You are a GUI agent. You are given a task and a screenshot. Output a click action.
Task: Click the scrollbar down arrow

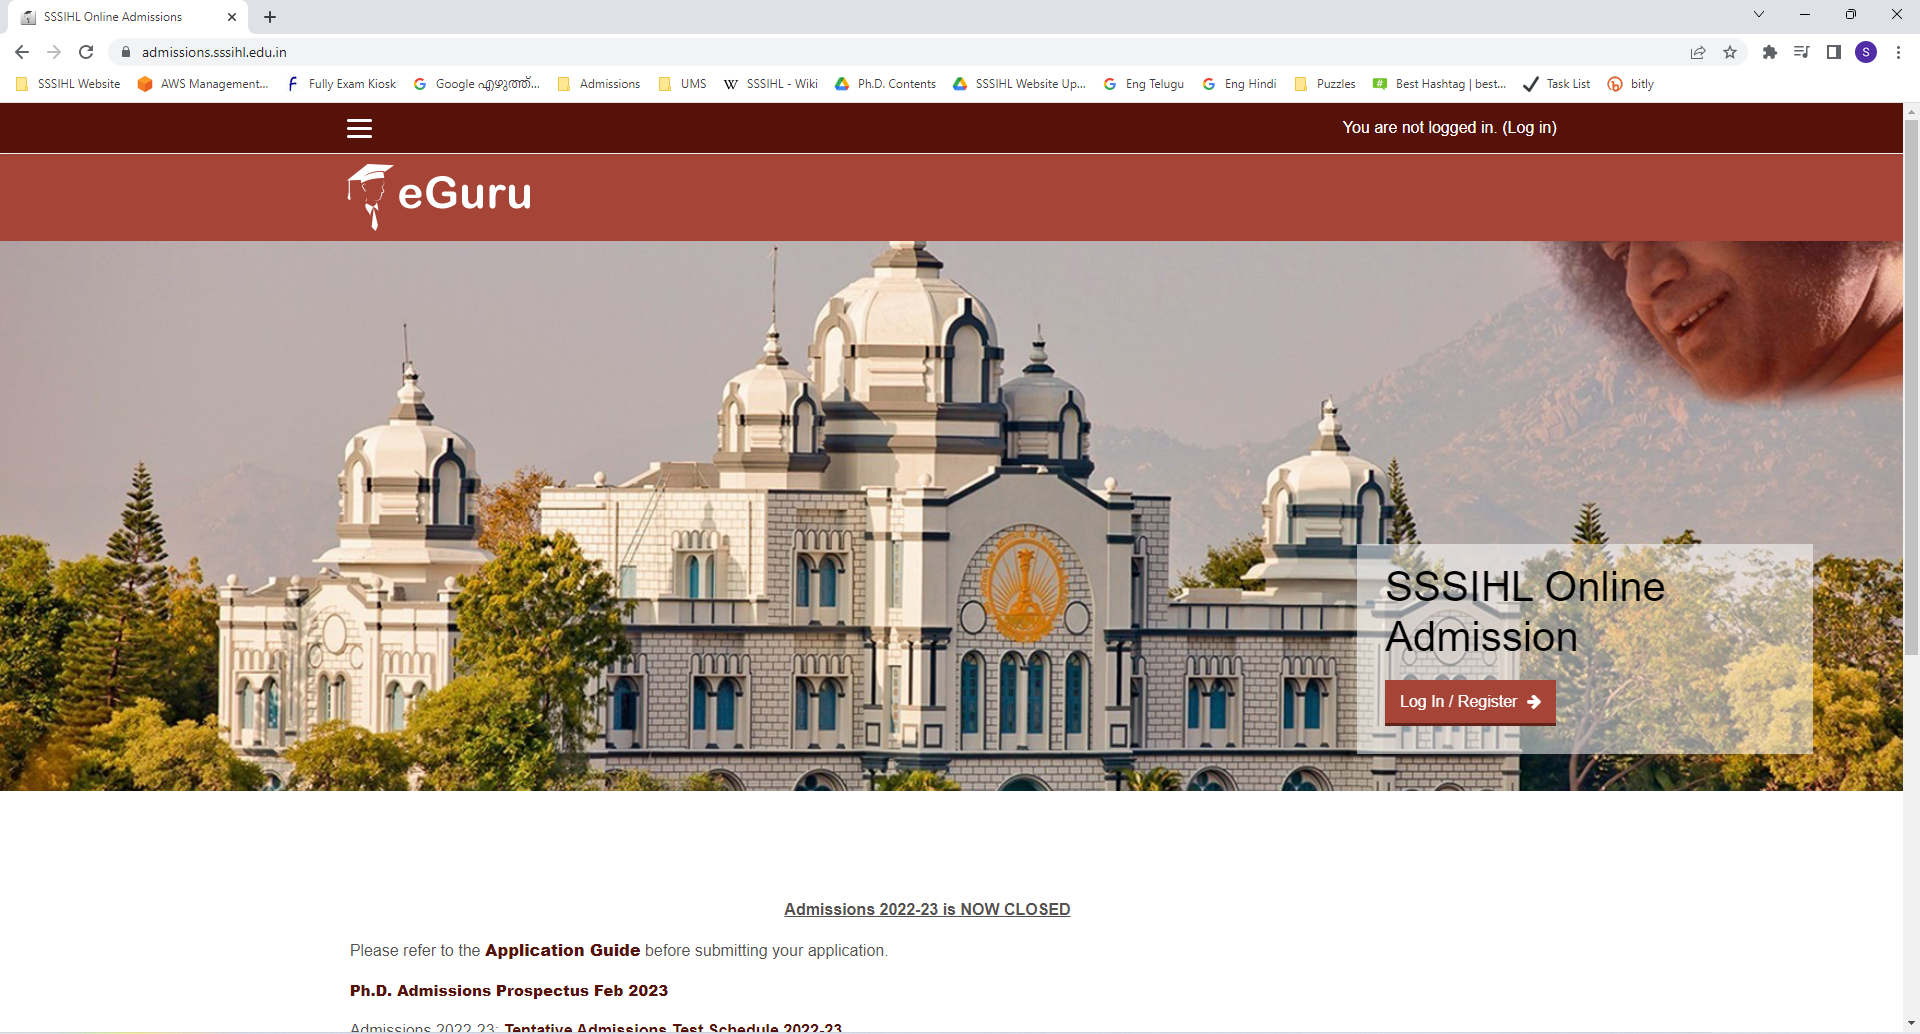click(1911, 1024)
